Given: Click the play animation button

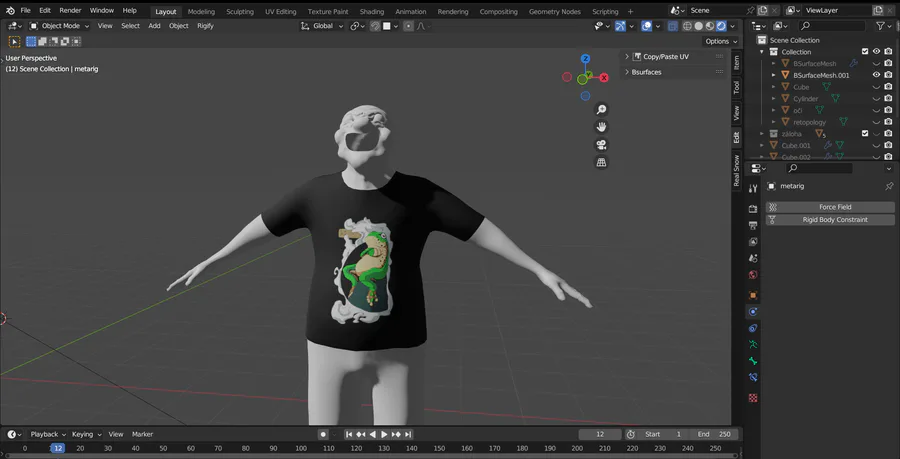Looking at the screenshot, I should point(385,434).
